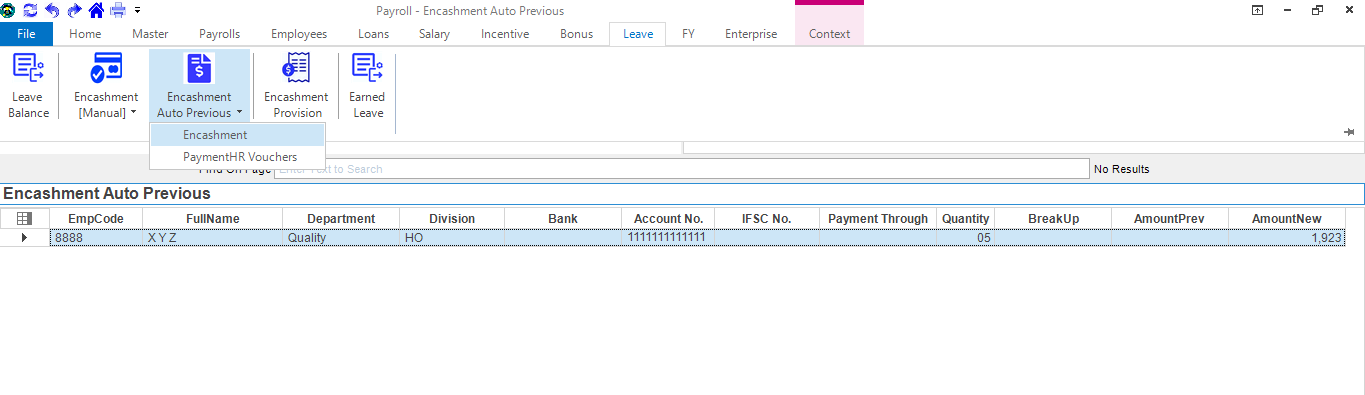Click the Print icon in quick access toolbar
This screenshot has width=1365, height=395.
click(x=118, y=10)
